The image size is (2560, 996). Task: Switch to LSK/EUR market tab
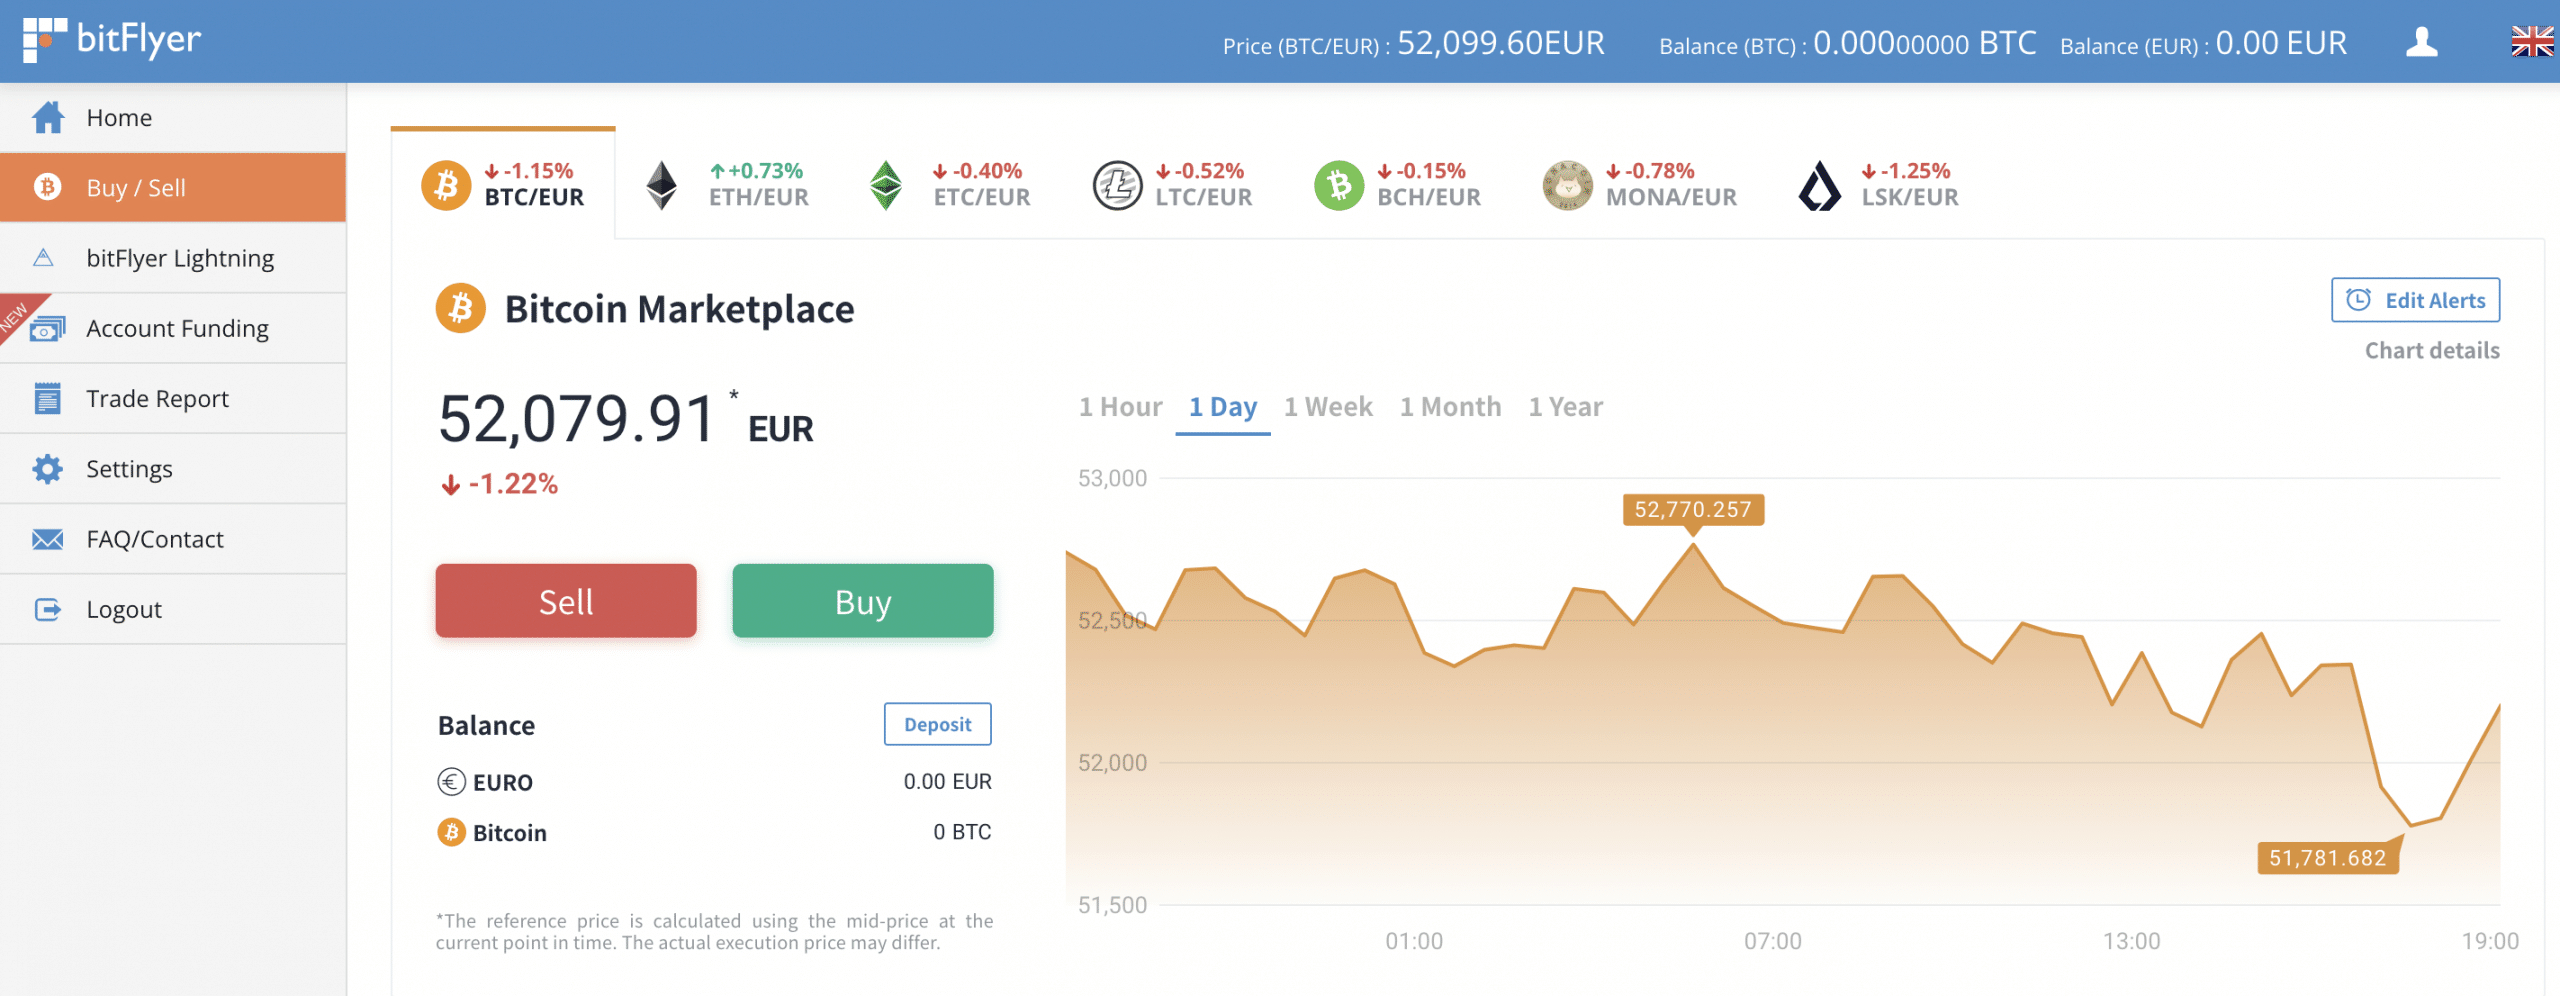point(1878,185)
